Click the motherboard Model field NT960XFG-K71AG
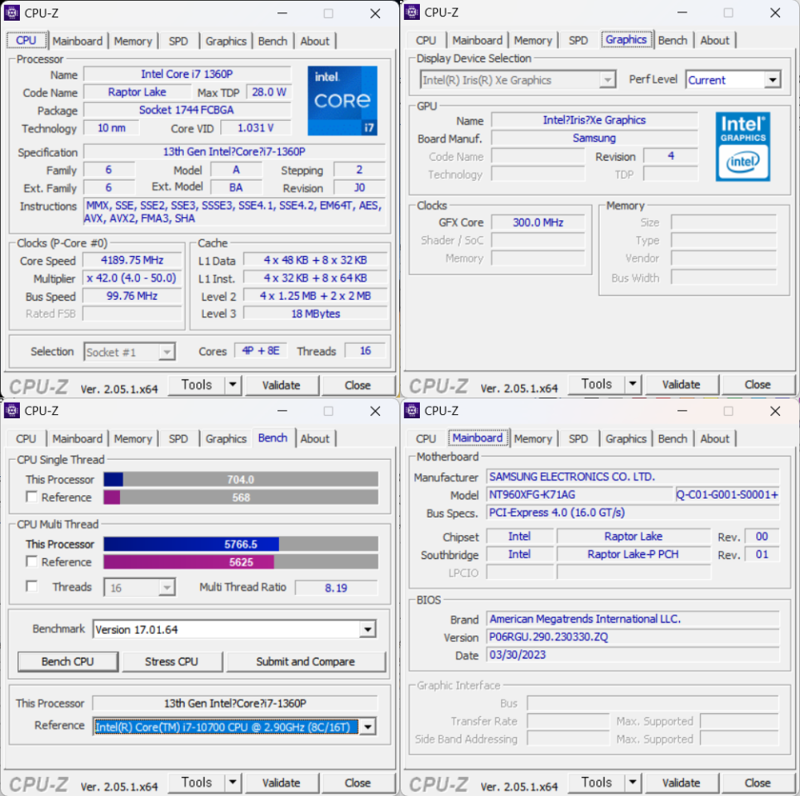This screenshot has width=800, height=796. click(580, 494)
